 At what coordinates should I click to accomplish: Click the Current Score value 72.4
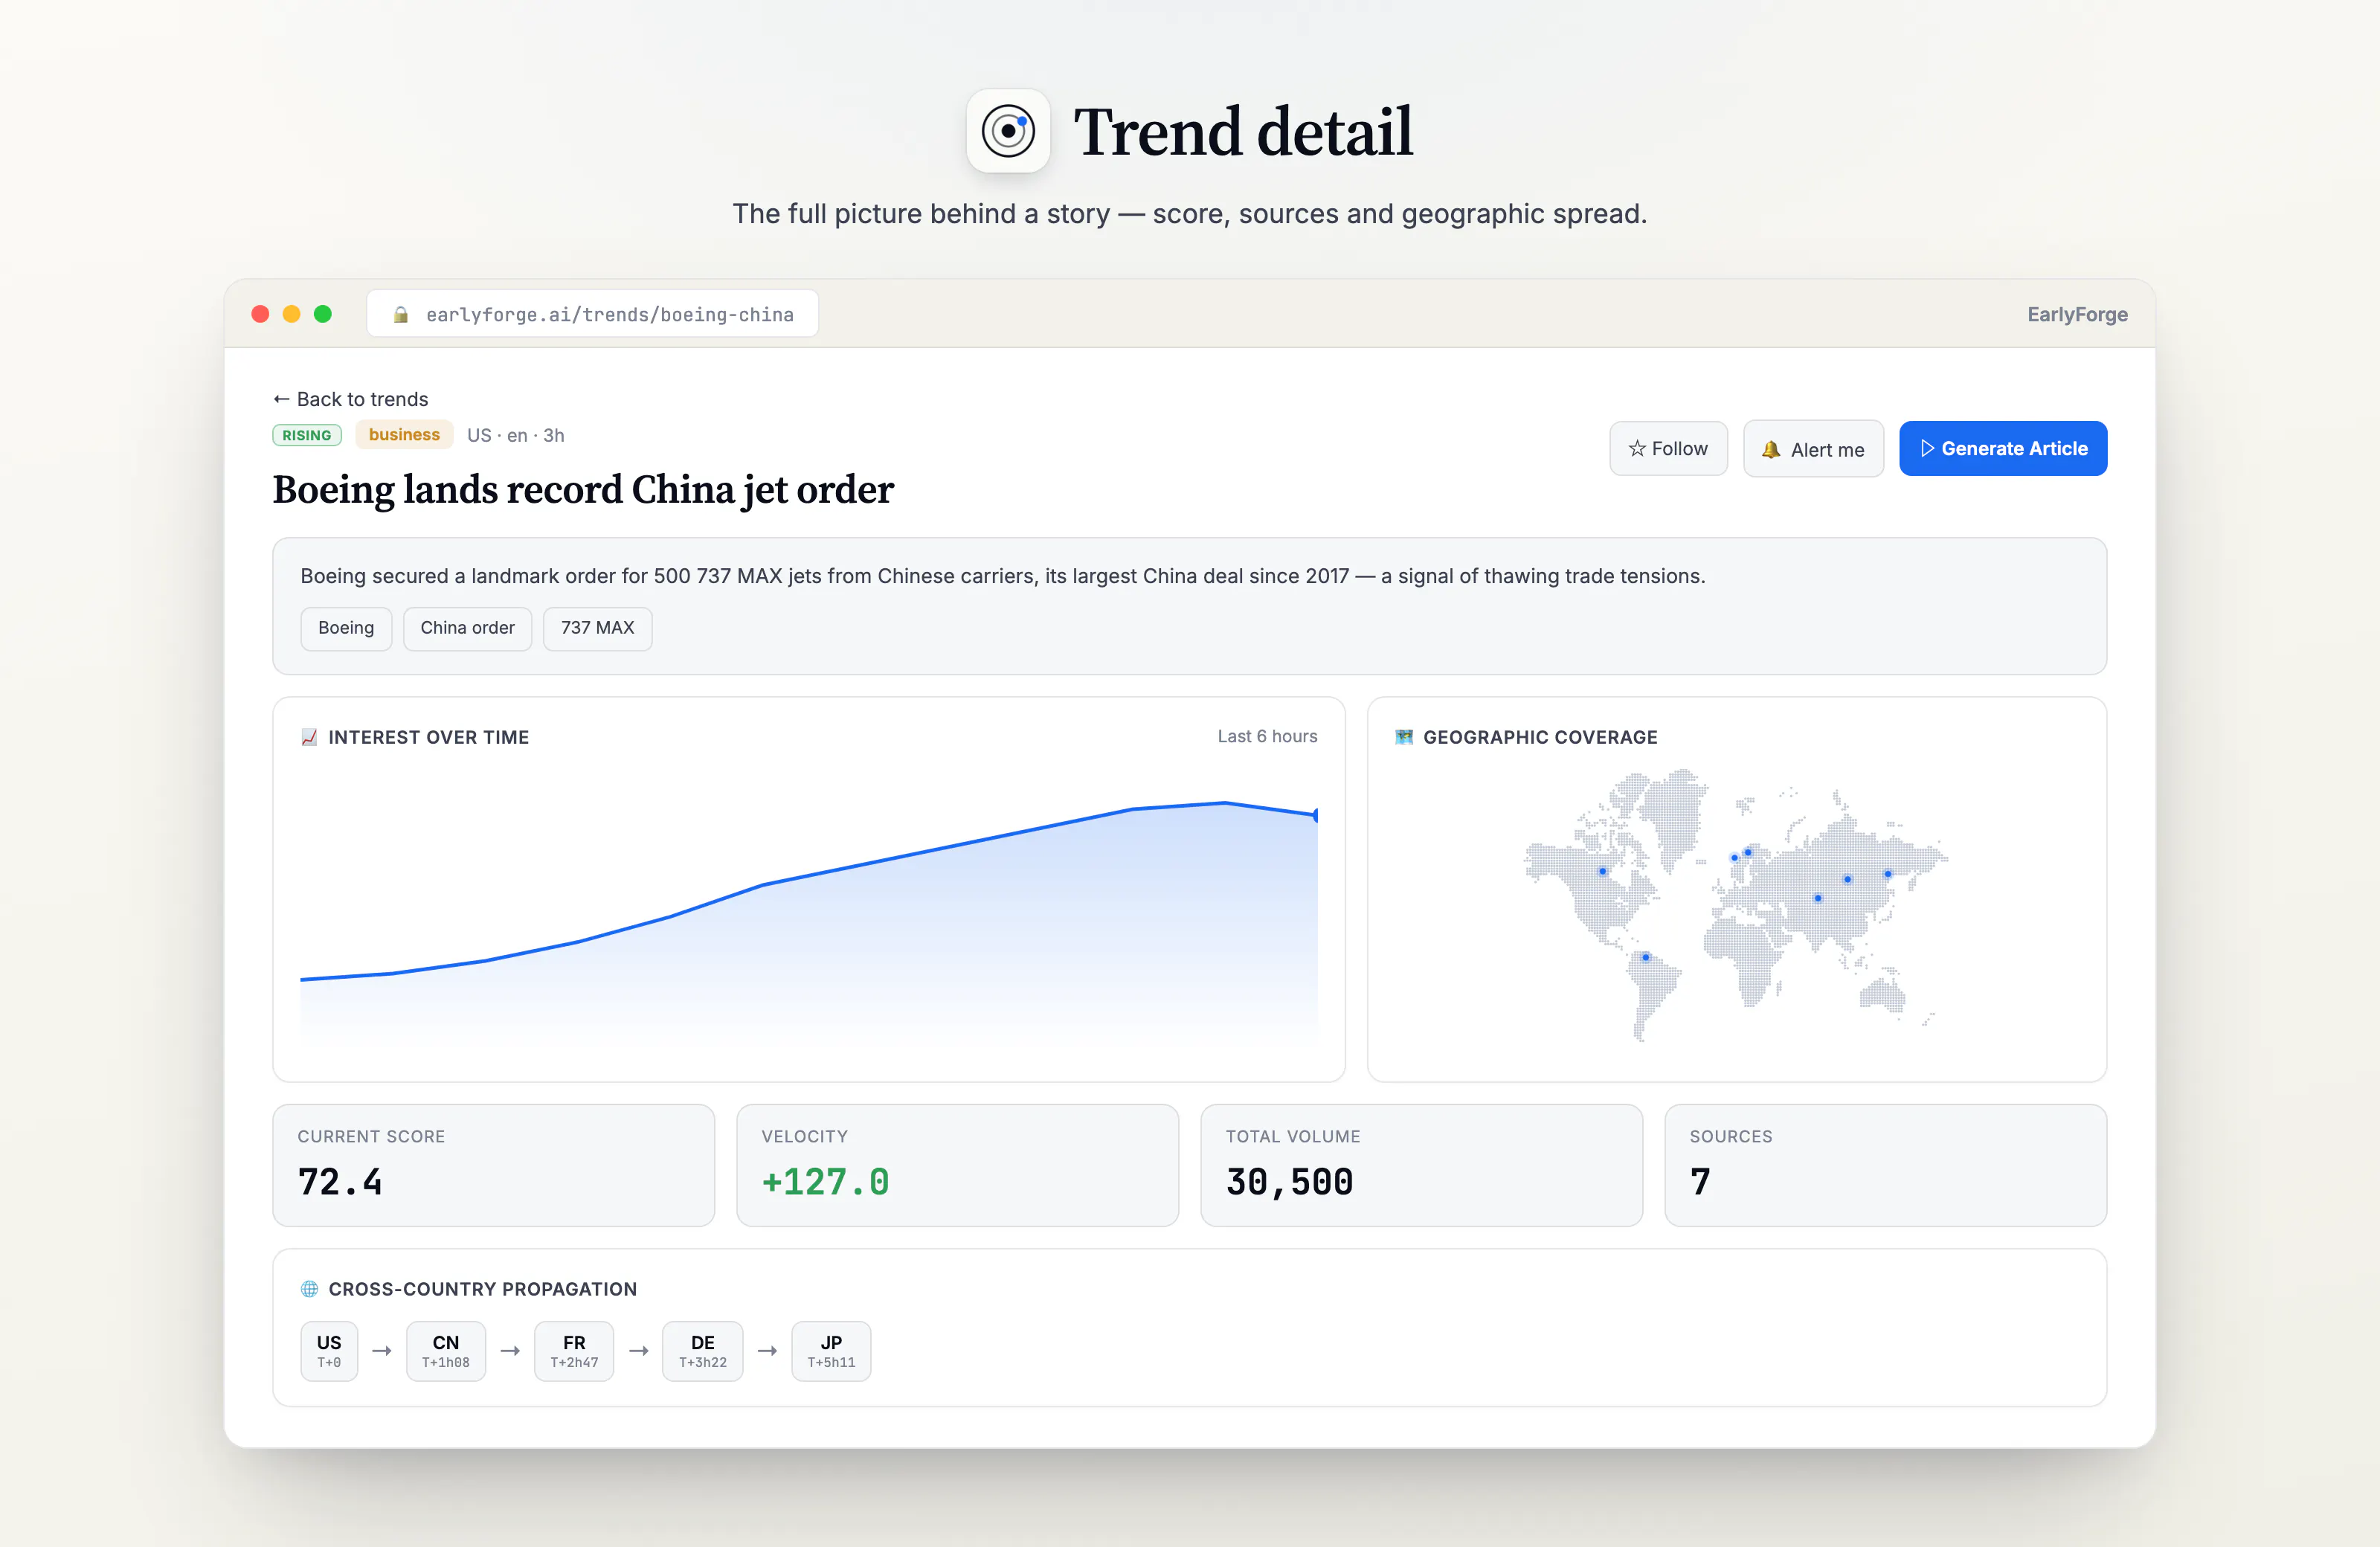340,1182
